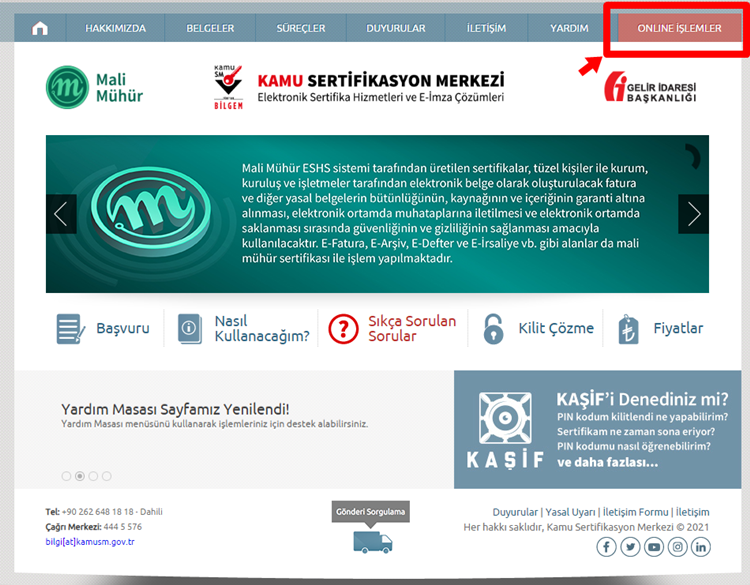The height and width of the screenshot is (585, 750).
Task: Select the second announcement slider dot
Action: 80,476
